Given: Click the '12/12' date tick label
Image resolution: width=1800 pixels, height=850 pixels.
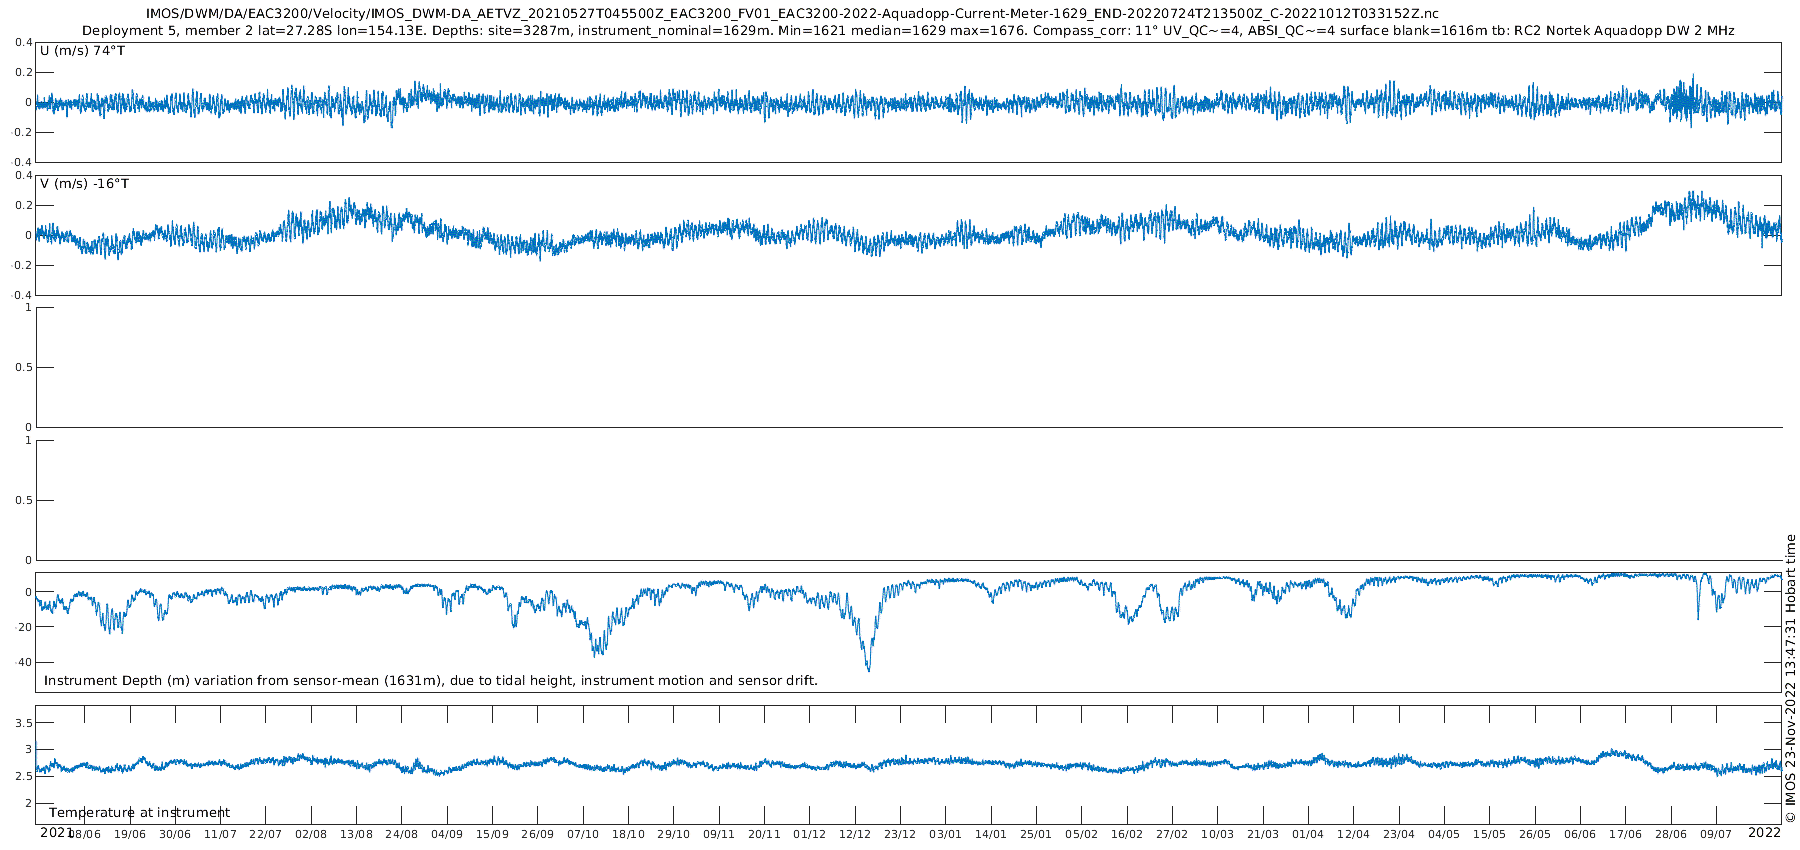Looking at the screenshot, I should pyautogui.click(x=855, y=834).
